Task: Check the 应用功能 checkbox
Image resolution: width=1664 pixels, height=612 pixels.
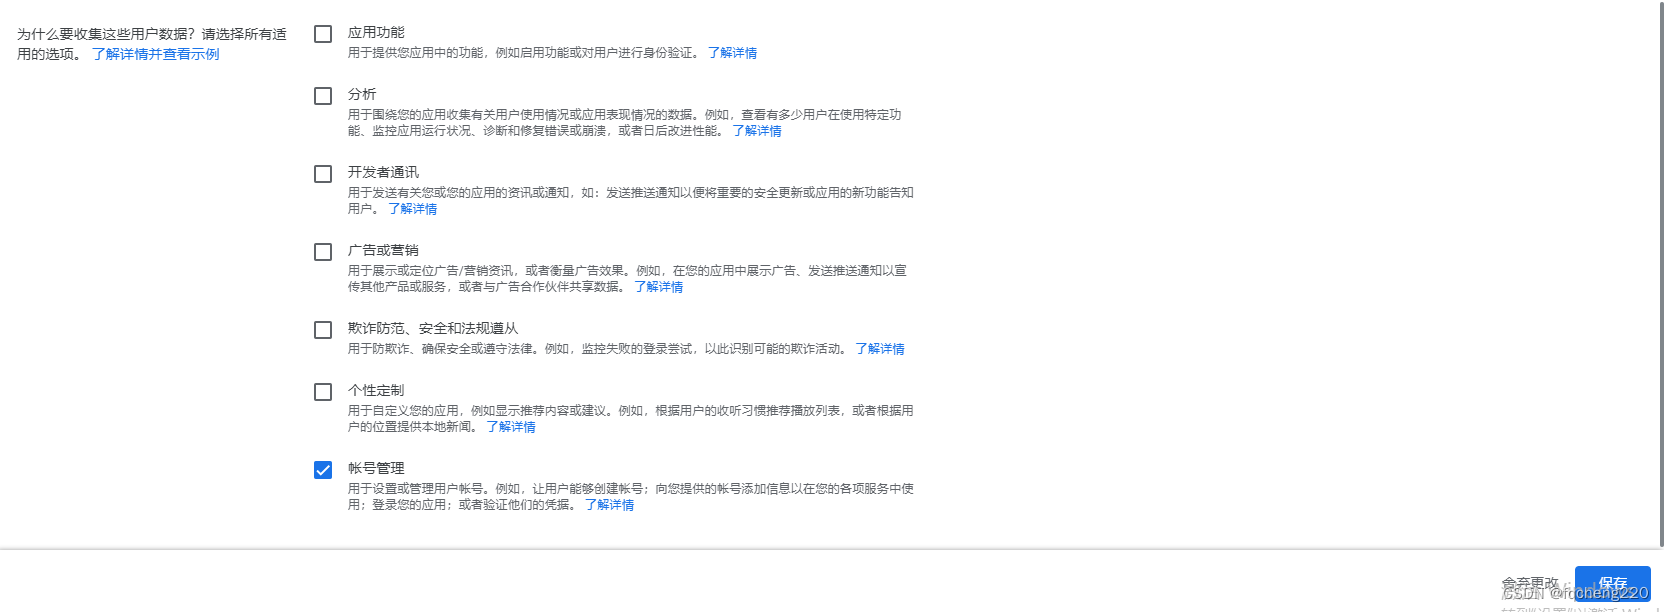Action: 323,34
